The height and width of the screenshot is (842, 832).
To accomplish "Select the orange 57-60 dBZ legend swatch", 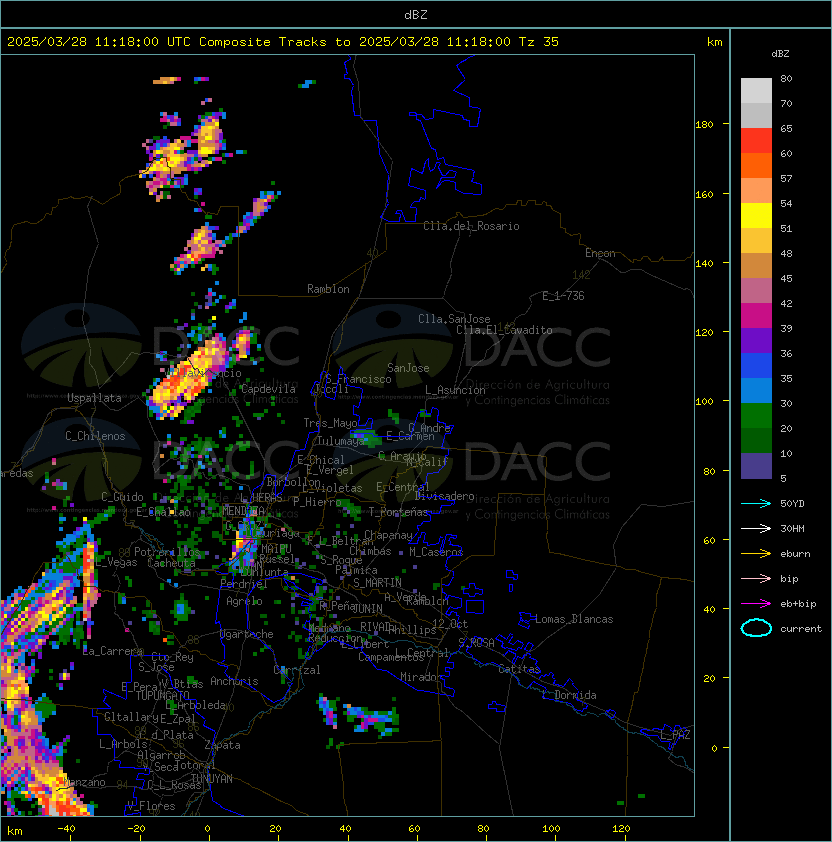I will [756, 165].
